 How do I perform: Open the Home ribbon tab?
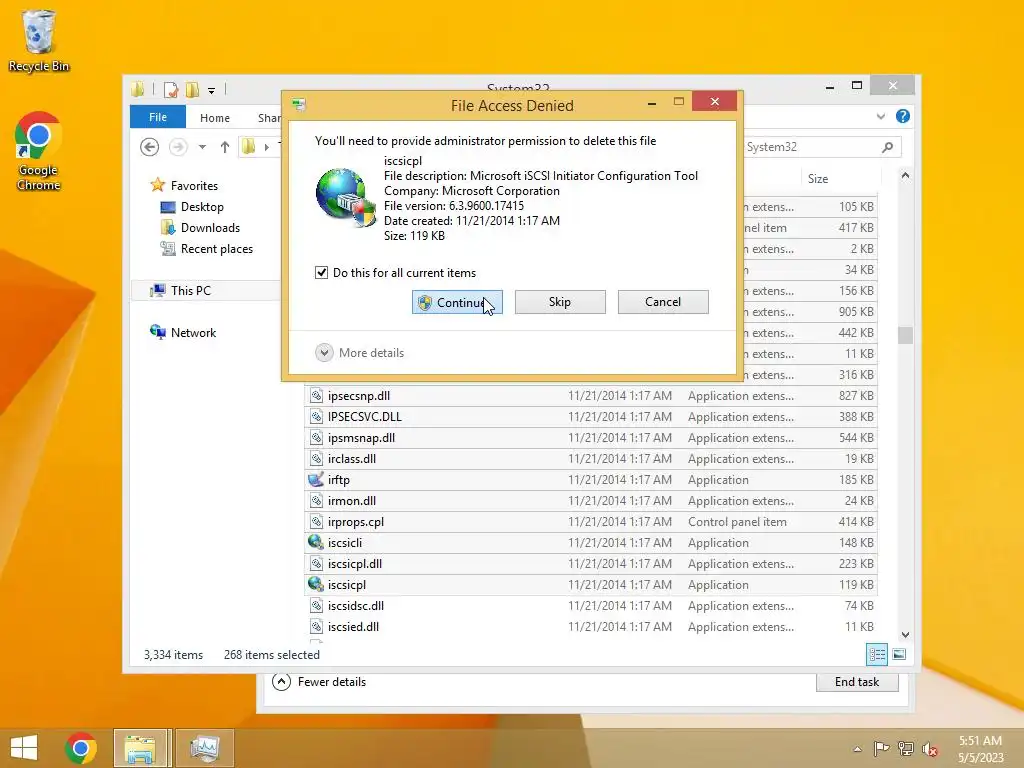tap(215, 118)
